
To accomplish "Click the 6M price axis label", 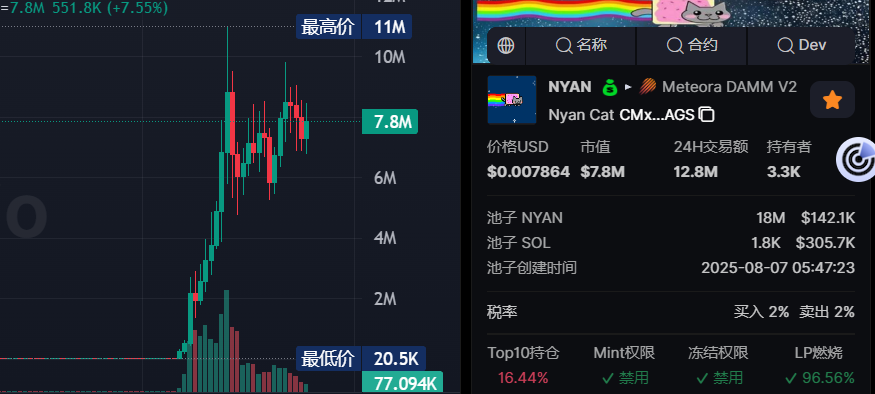I will (x=385, y=178).
